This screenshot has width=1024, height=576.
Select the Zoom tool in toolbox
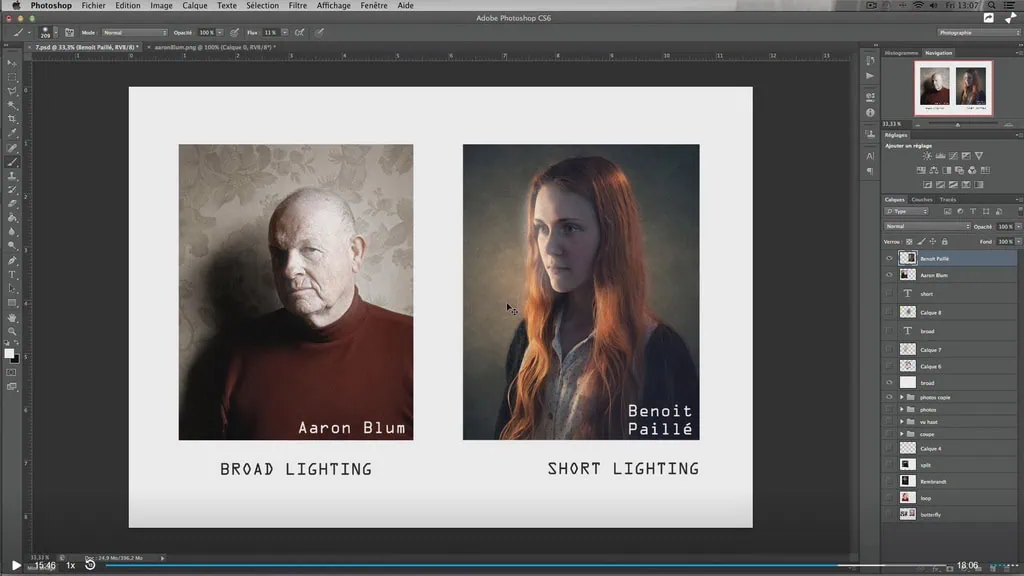tap(12, 331)
